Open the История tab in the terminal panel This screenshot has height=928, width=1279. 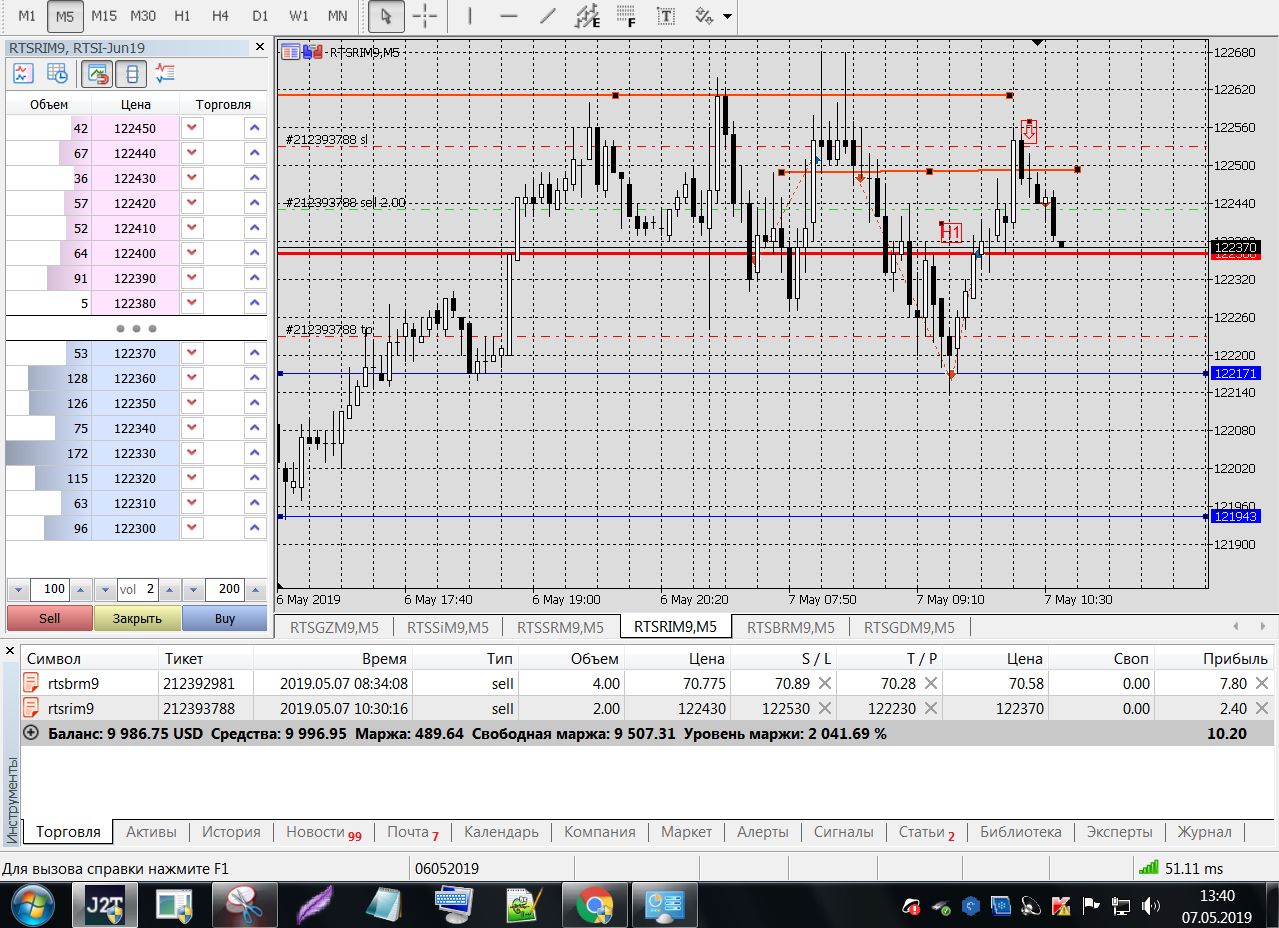(231, 832)
